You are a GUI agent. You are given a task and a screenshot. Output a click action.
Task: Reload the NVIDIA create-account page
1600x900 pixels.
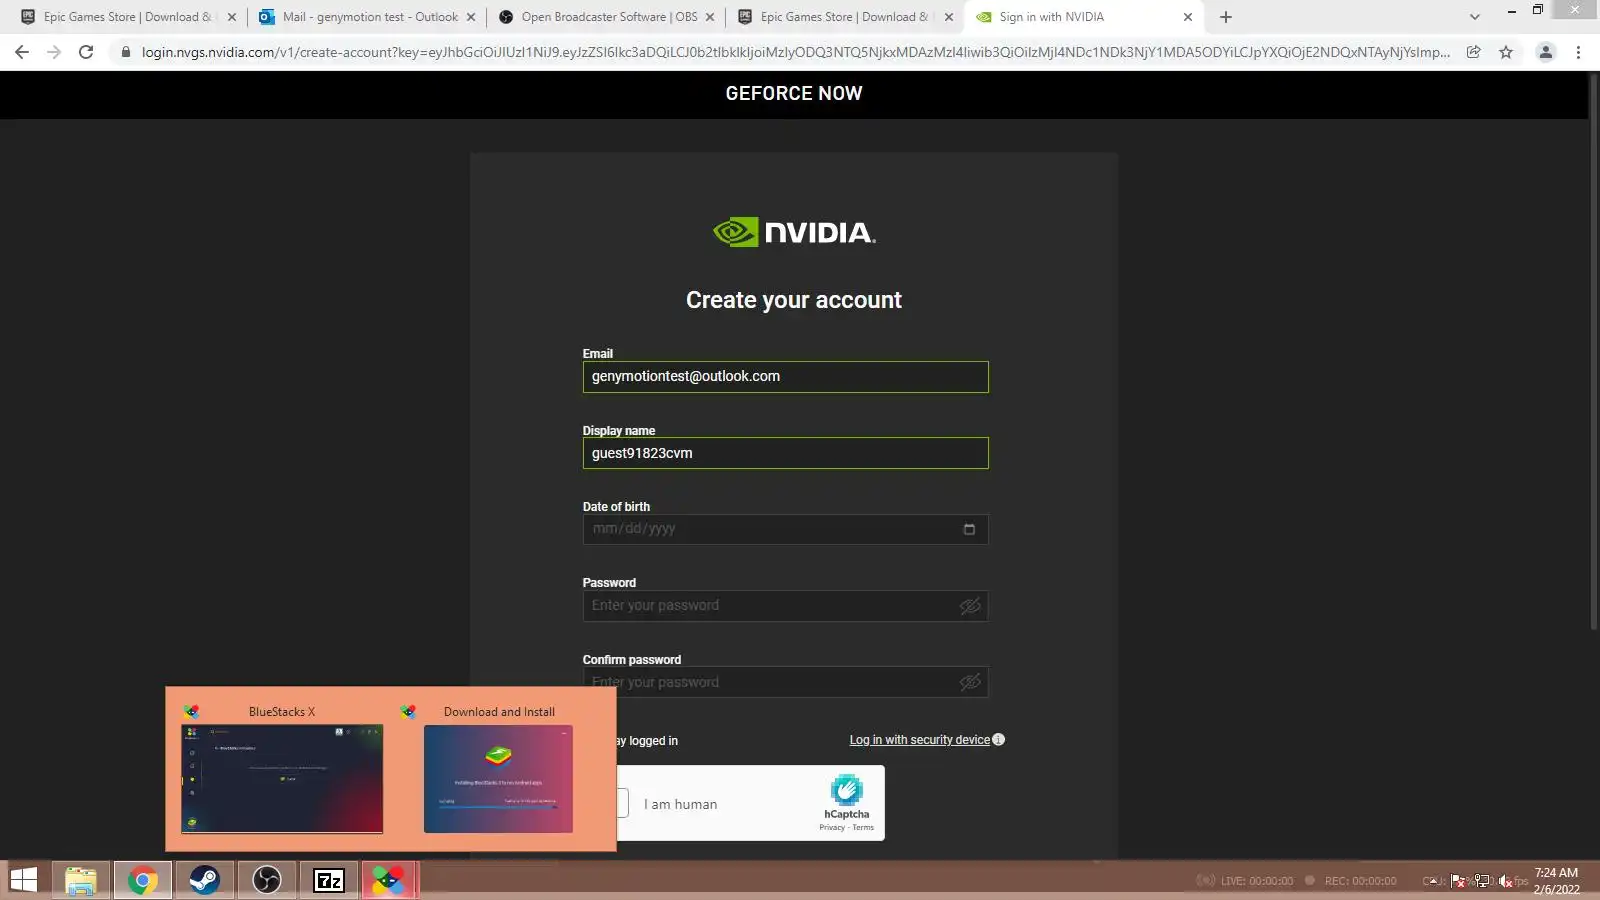[x=86, y=52]
